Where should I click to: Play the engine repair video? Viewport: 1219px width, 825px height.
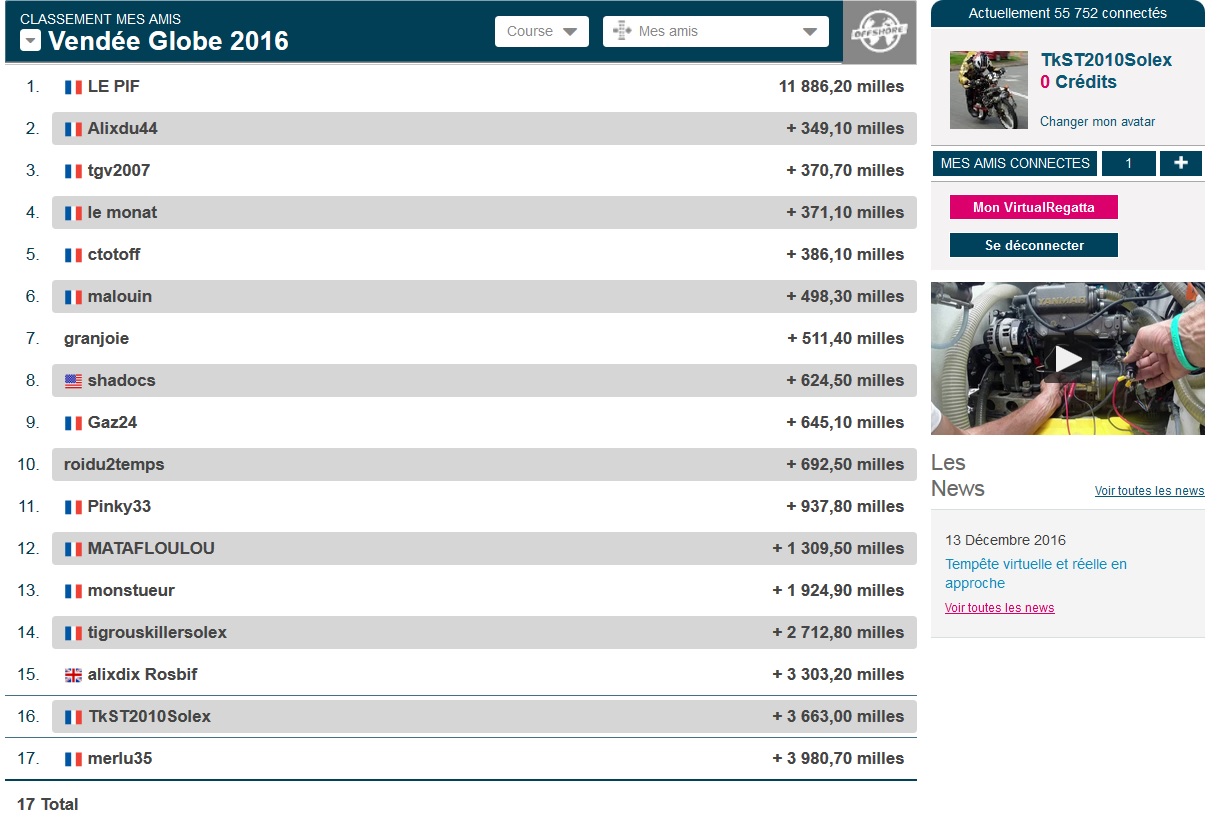pyautogui.click(x=1067, y=358)
